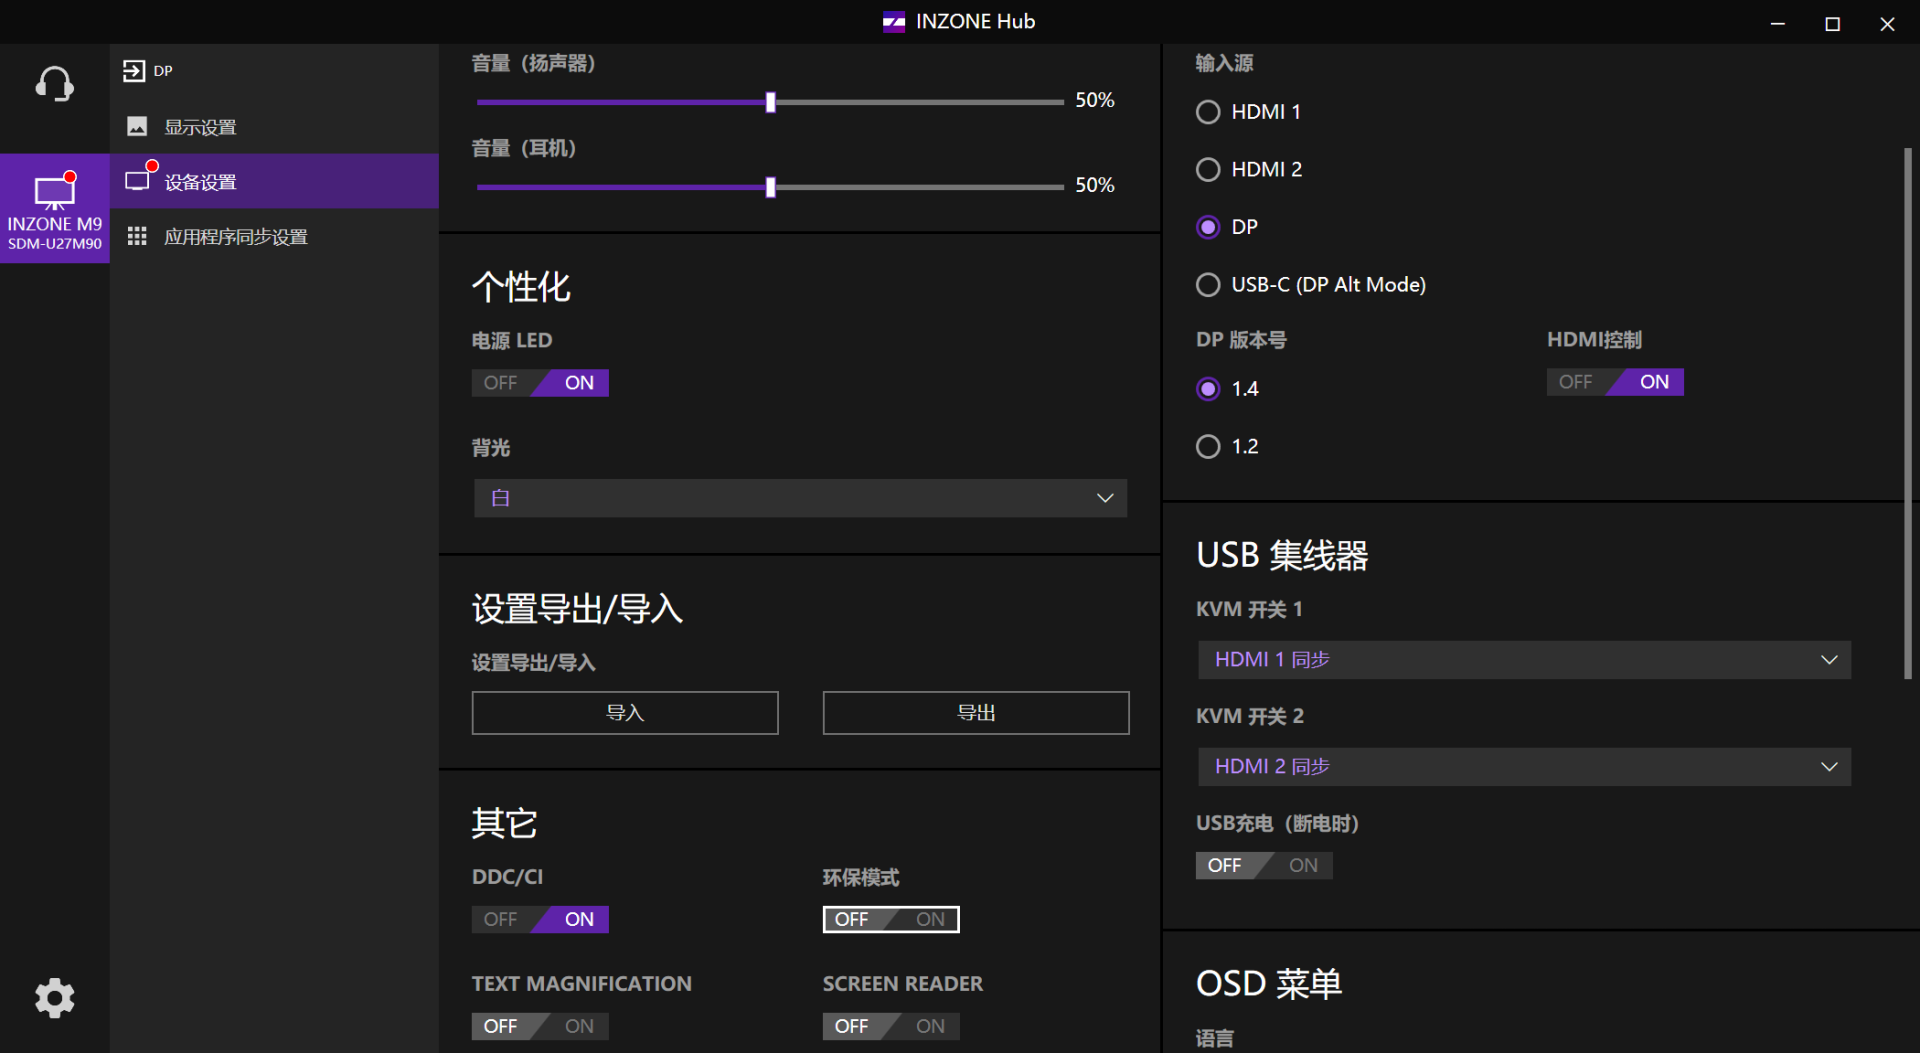Viewport: 1920px width, 1053px height.
Task: Open 应用程序同步设置 page
Action: click(x=236, y=236)
